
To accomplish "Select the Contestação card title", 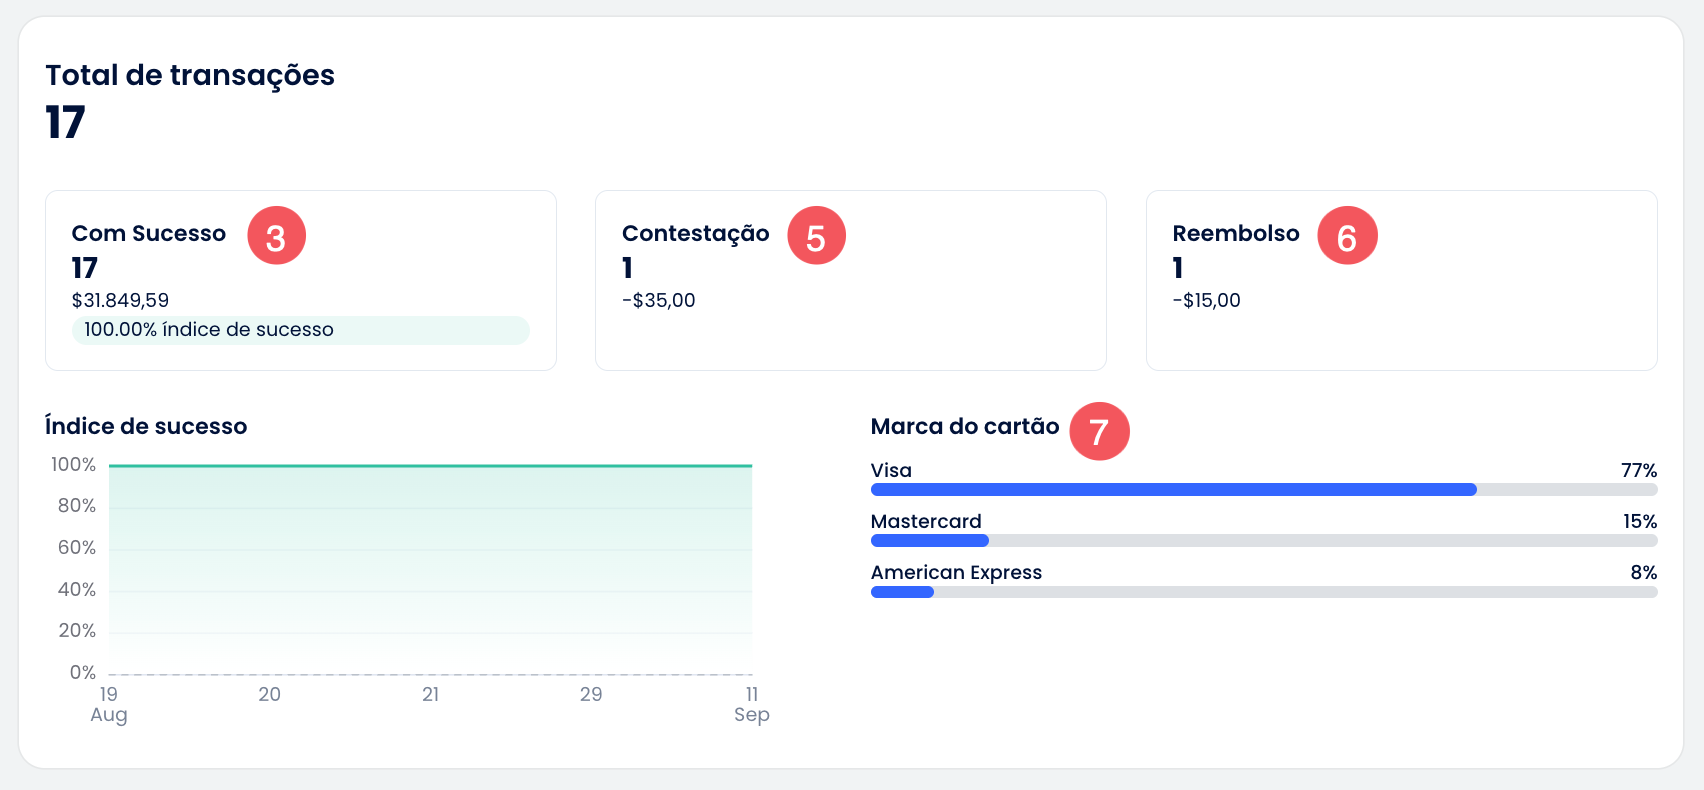I will click(695, 233).
